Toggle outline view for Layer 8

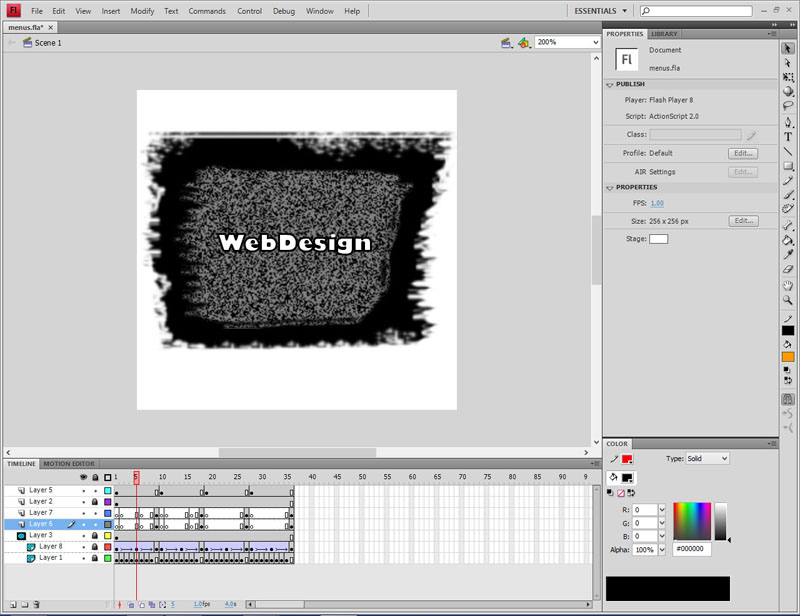(107, 547)
